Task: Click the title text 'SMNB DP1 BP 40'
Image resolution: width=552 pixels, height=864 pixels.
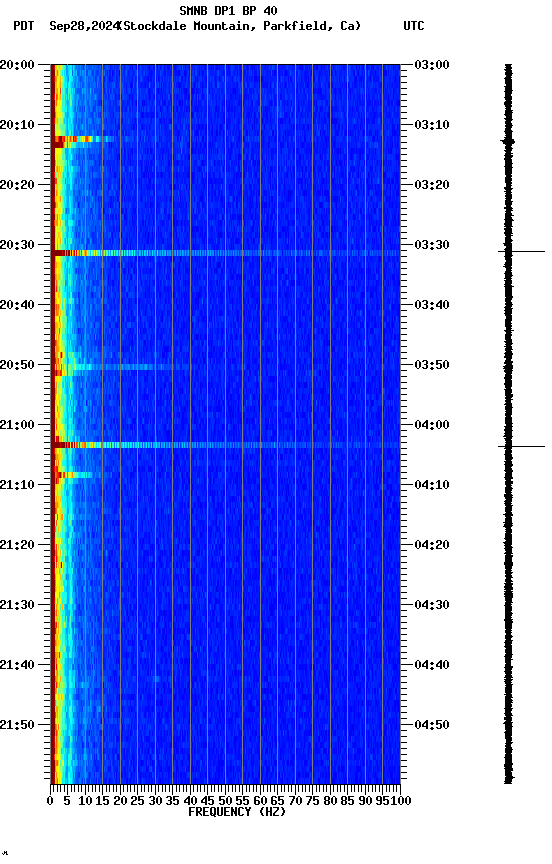Action: pyautogui.click(x=228, y=10)
